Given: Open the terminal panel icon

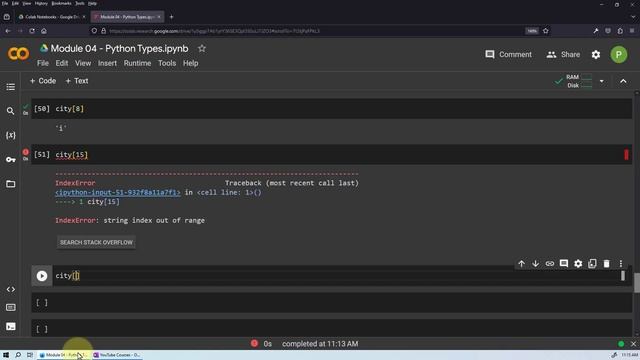Looking at the screenshot, I should pyautogui.click(x=11, y=326).
